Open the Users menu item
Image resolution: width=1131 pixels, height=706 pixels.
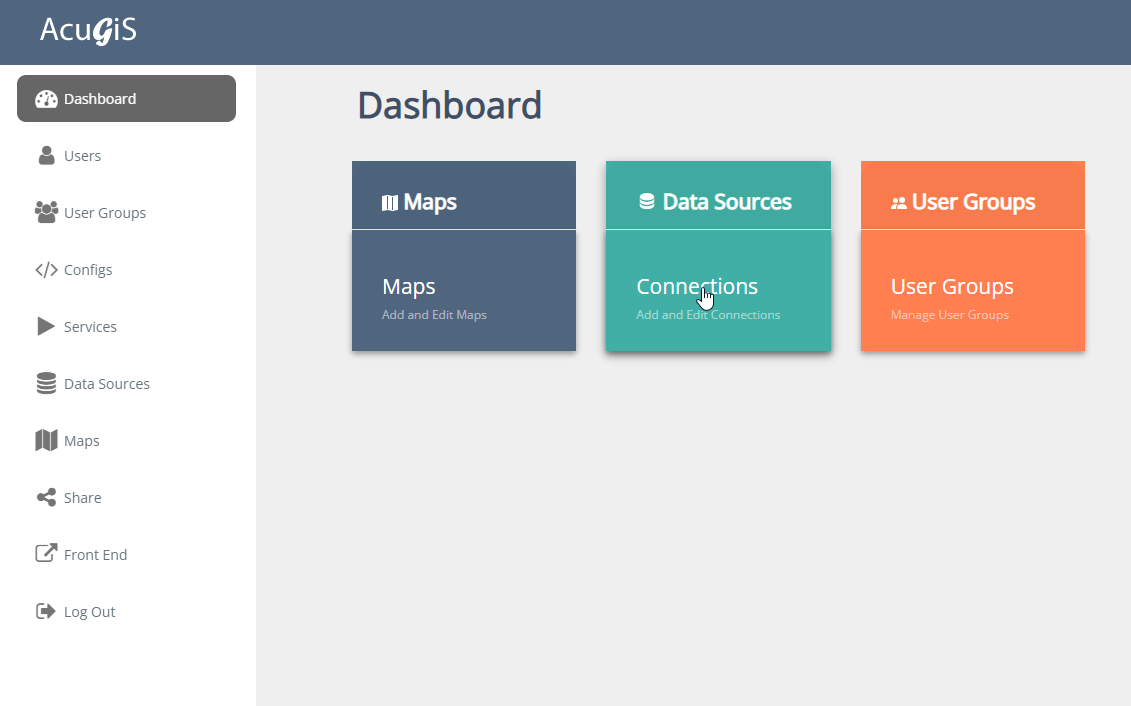click(x=82, y=156)
